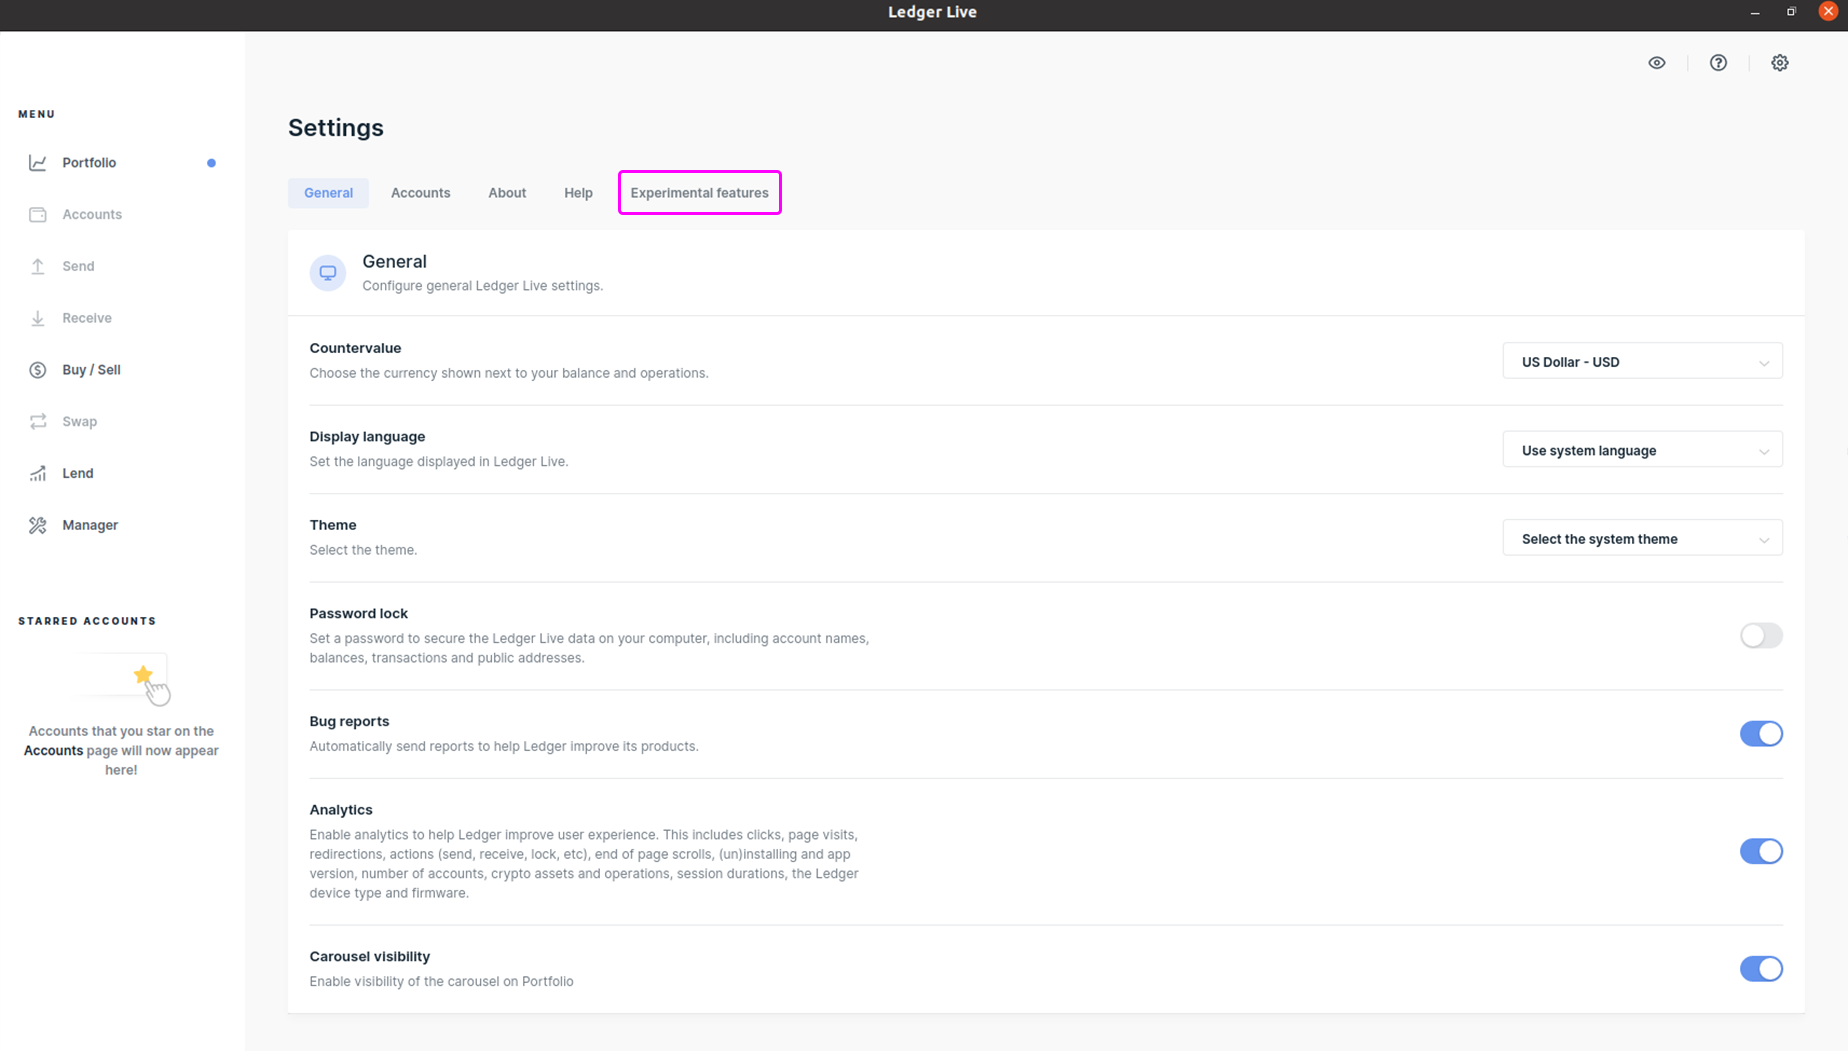Click the Theme setting label
The height and width of the screenshot is (1051, 1848).
[333, 525]
